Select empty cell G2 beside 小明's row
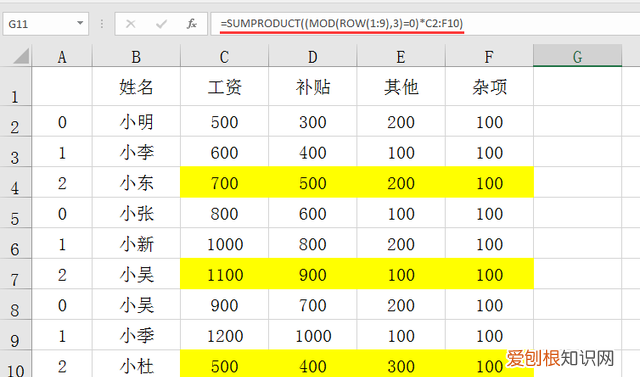 [578, 122]
